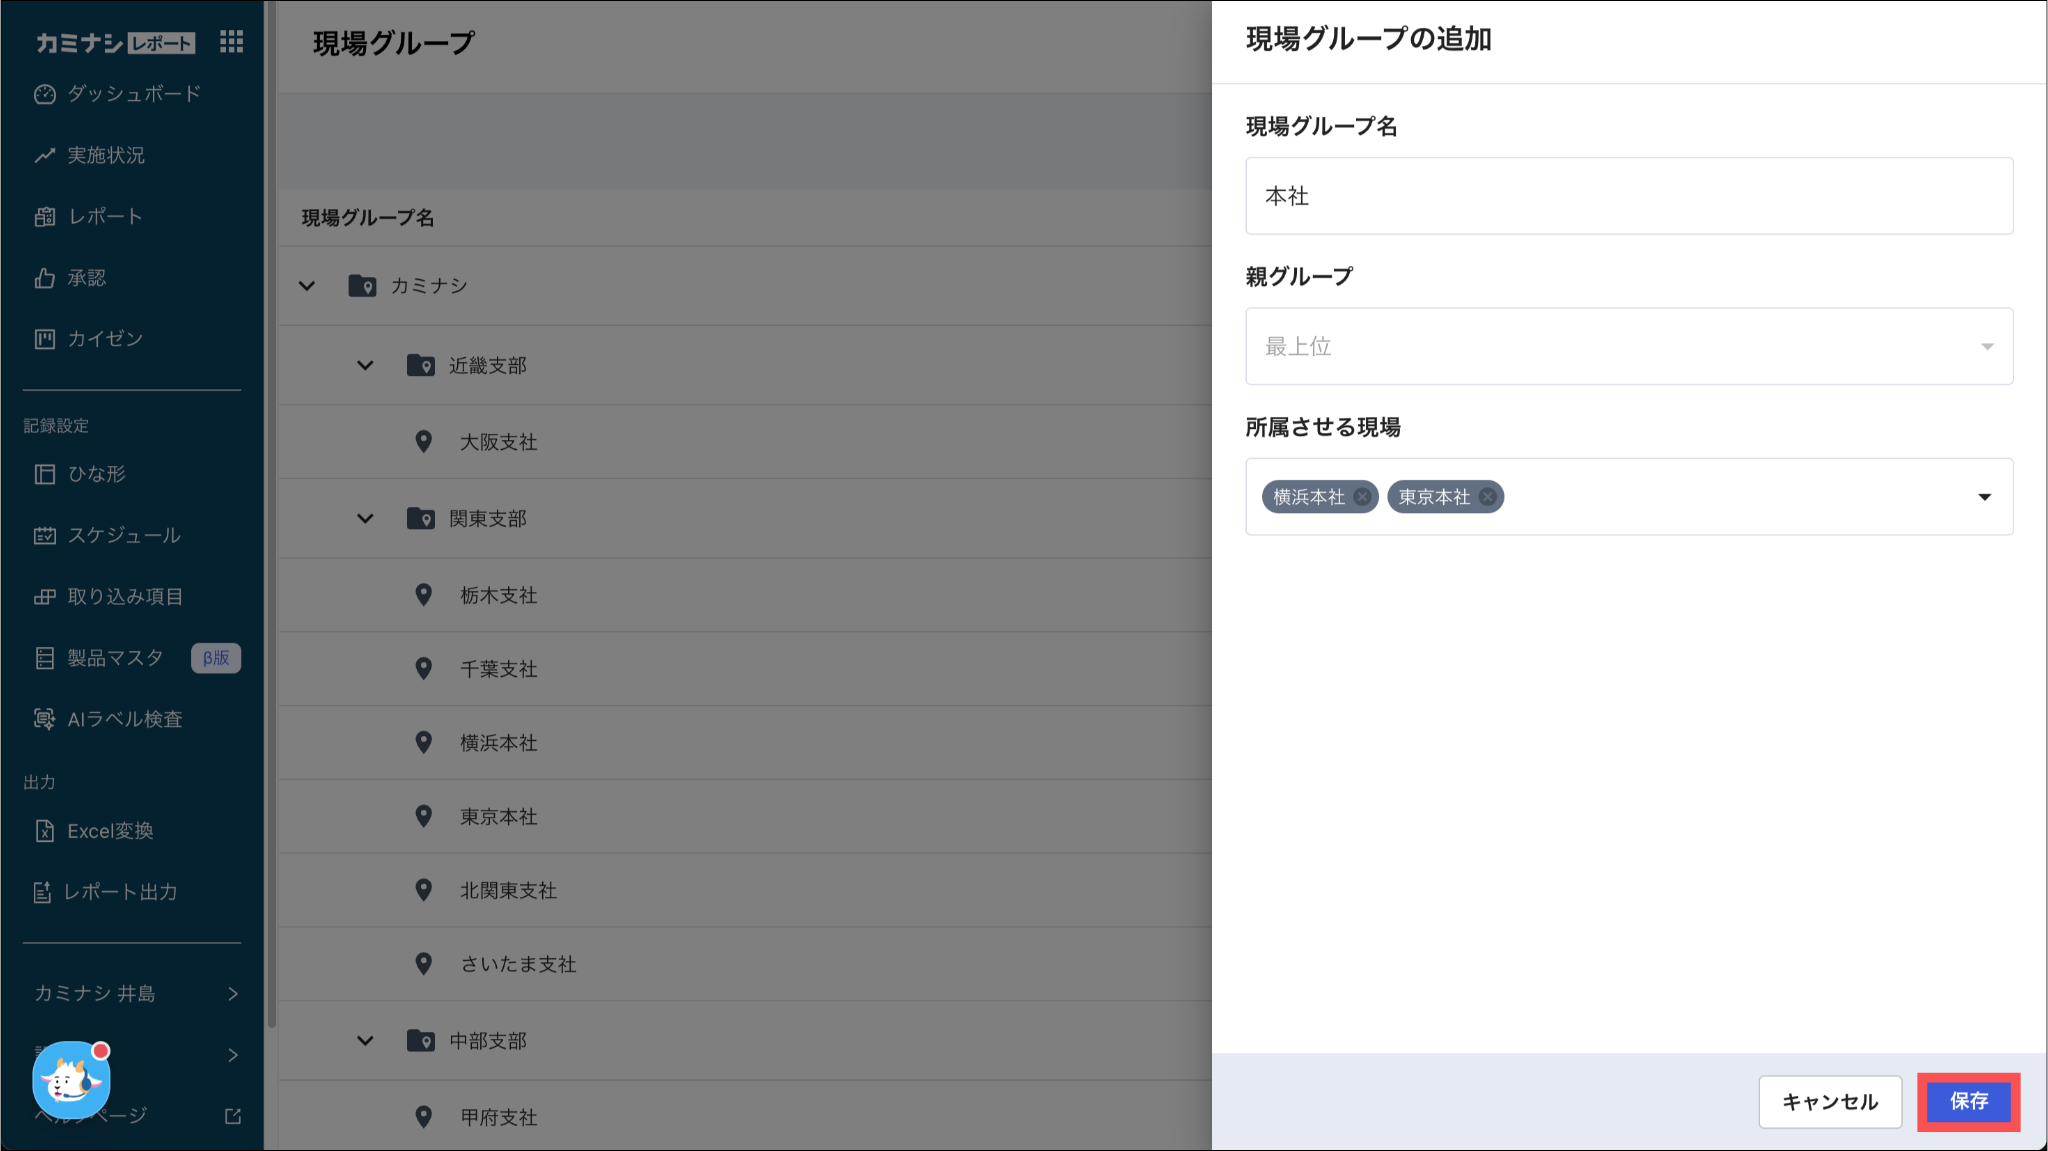
Task: Click the AIラベル検査 scan icon
Action: coord(44,719)
